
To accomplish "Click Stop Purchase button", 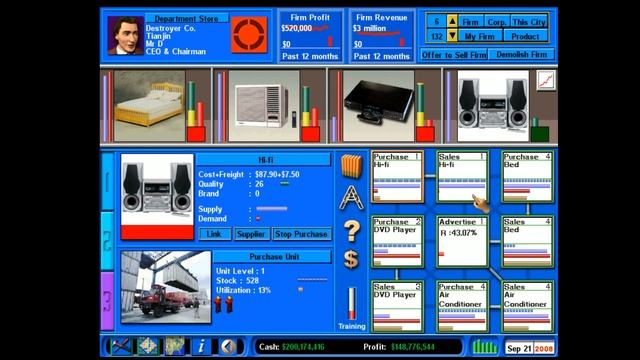I will (301, 234).
